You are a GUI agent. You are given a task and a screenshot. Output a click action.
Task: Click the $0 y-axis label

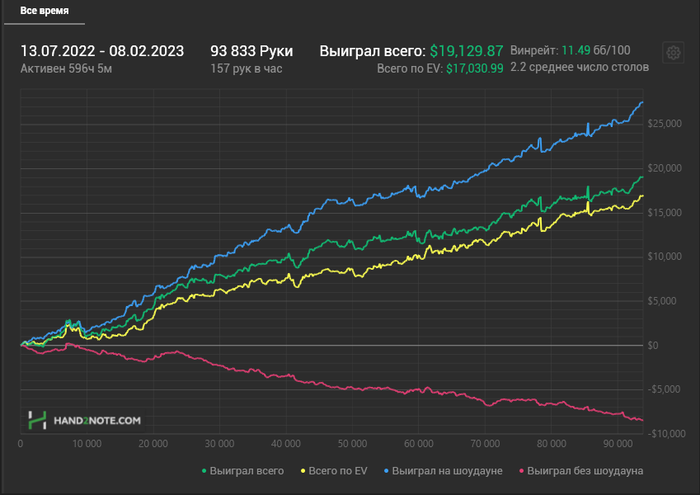point(653,345)
